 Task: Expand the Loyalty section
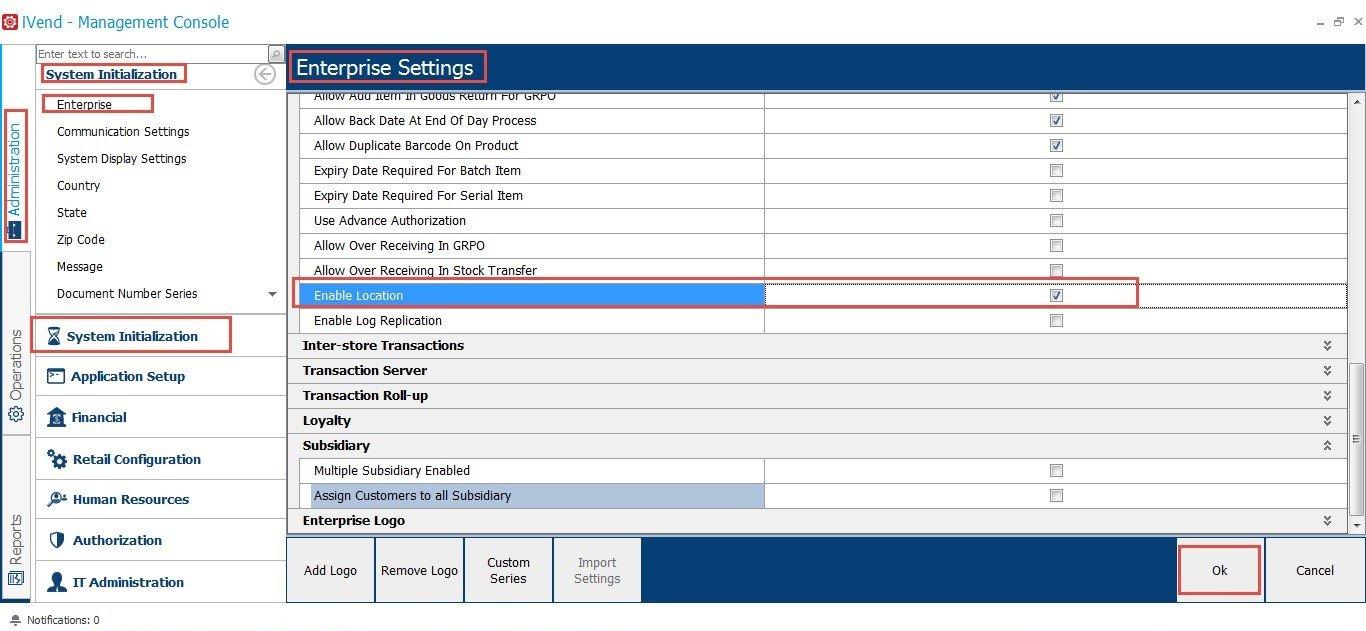click(1327, 420)
